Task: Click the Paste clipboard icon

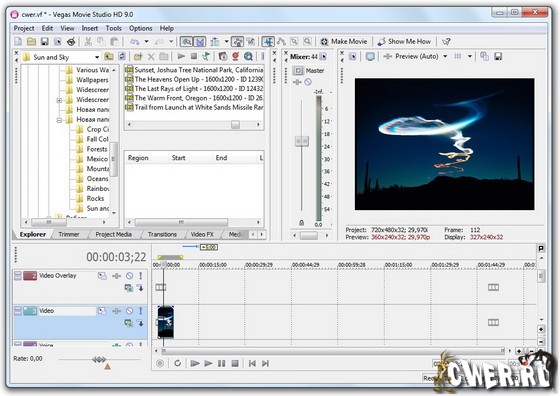Action: [114, 42]
